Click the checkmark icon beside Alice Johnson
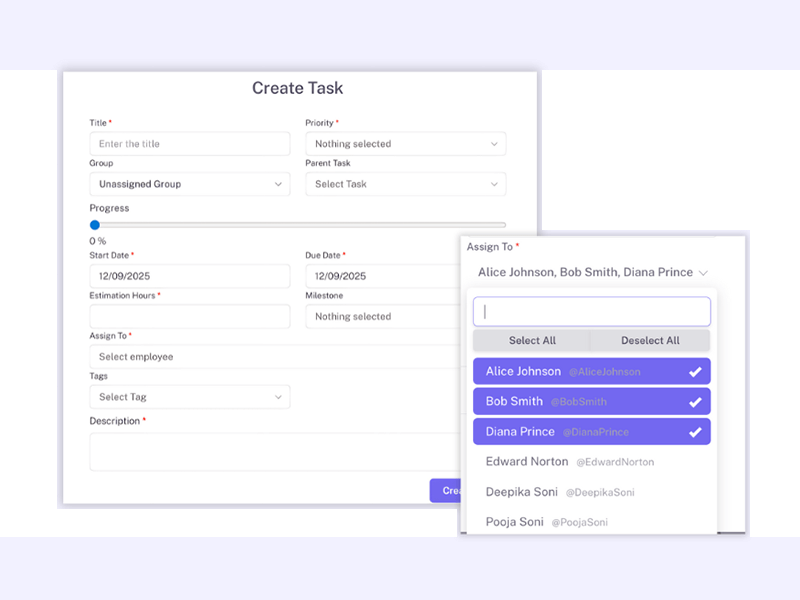This screenshot has width=800, height=600. [695, 372]
